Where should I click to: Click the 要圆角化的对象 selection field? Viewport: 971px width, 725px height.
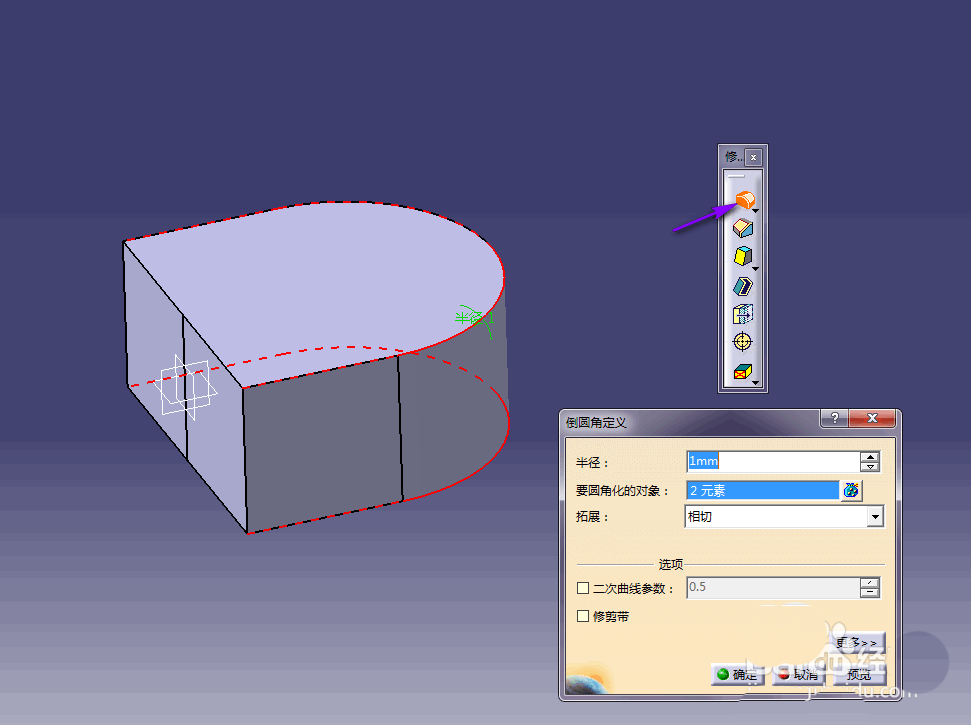click(x=762, y=490)
